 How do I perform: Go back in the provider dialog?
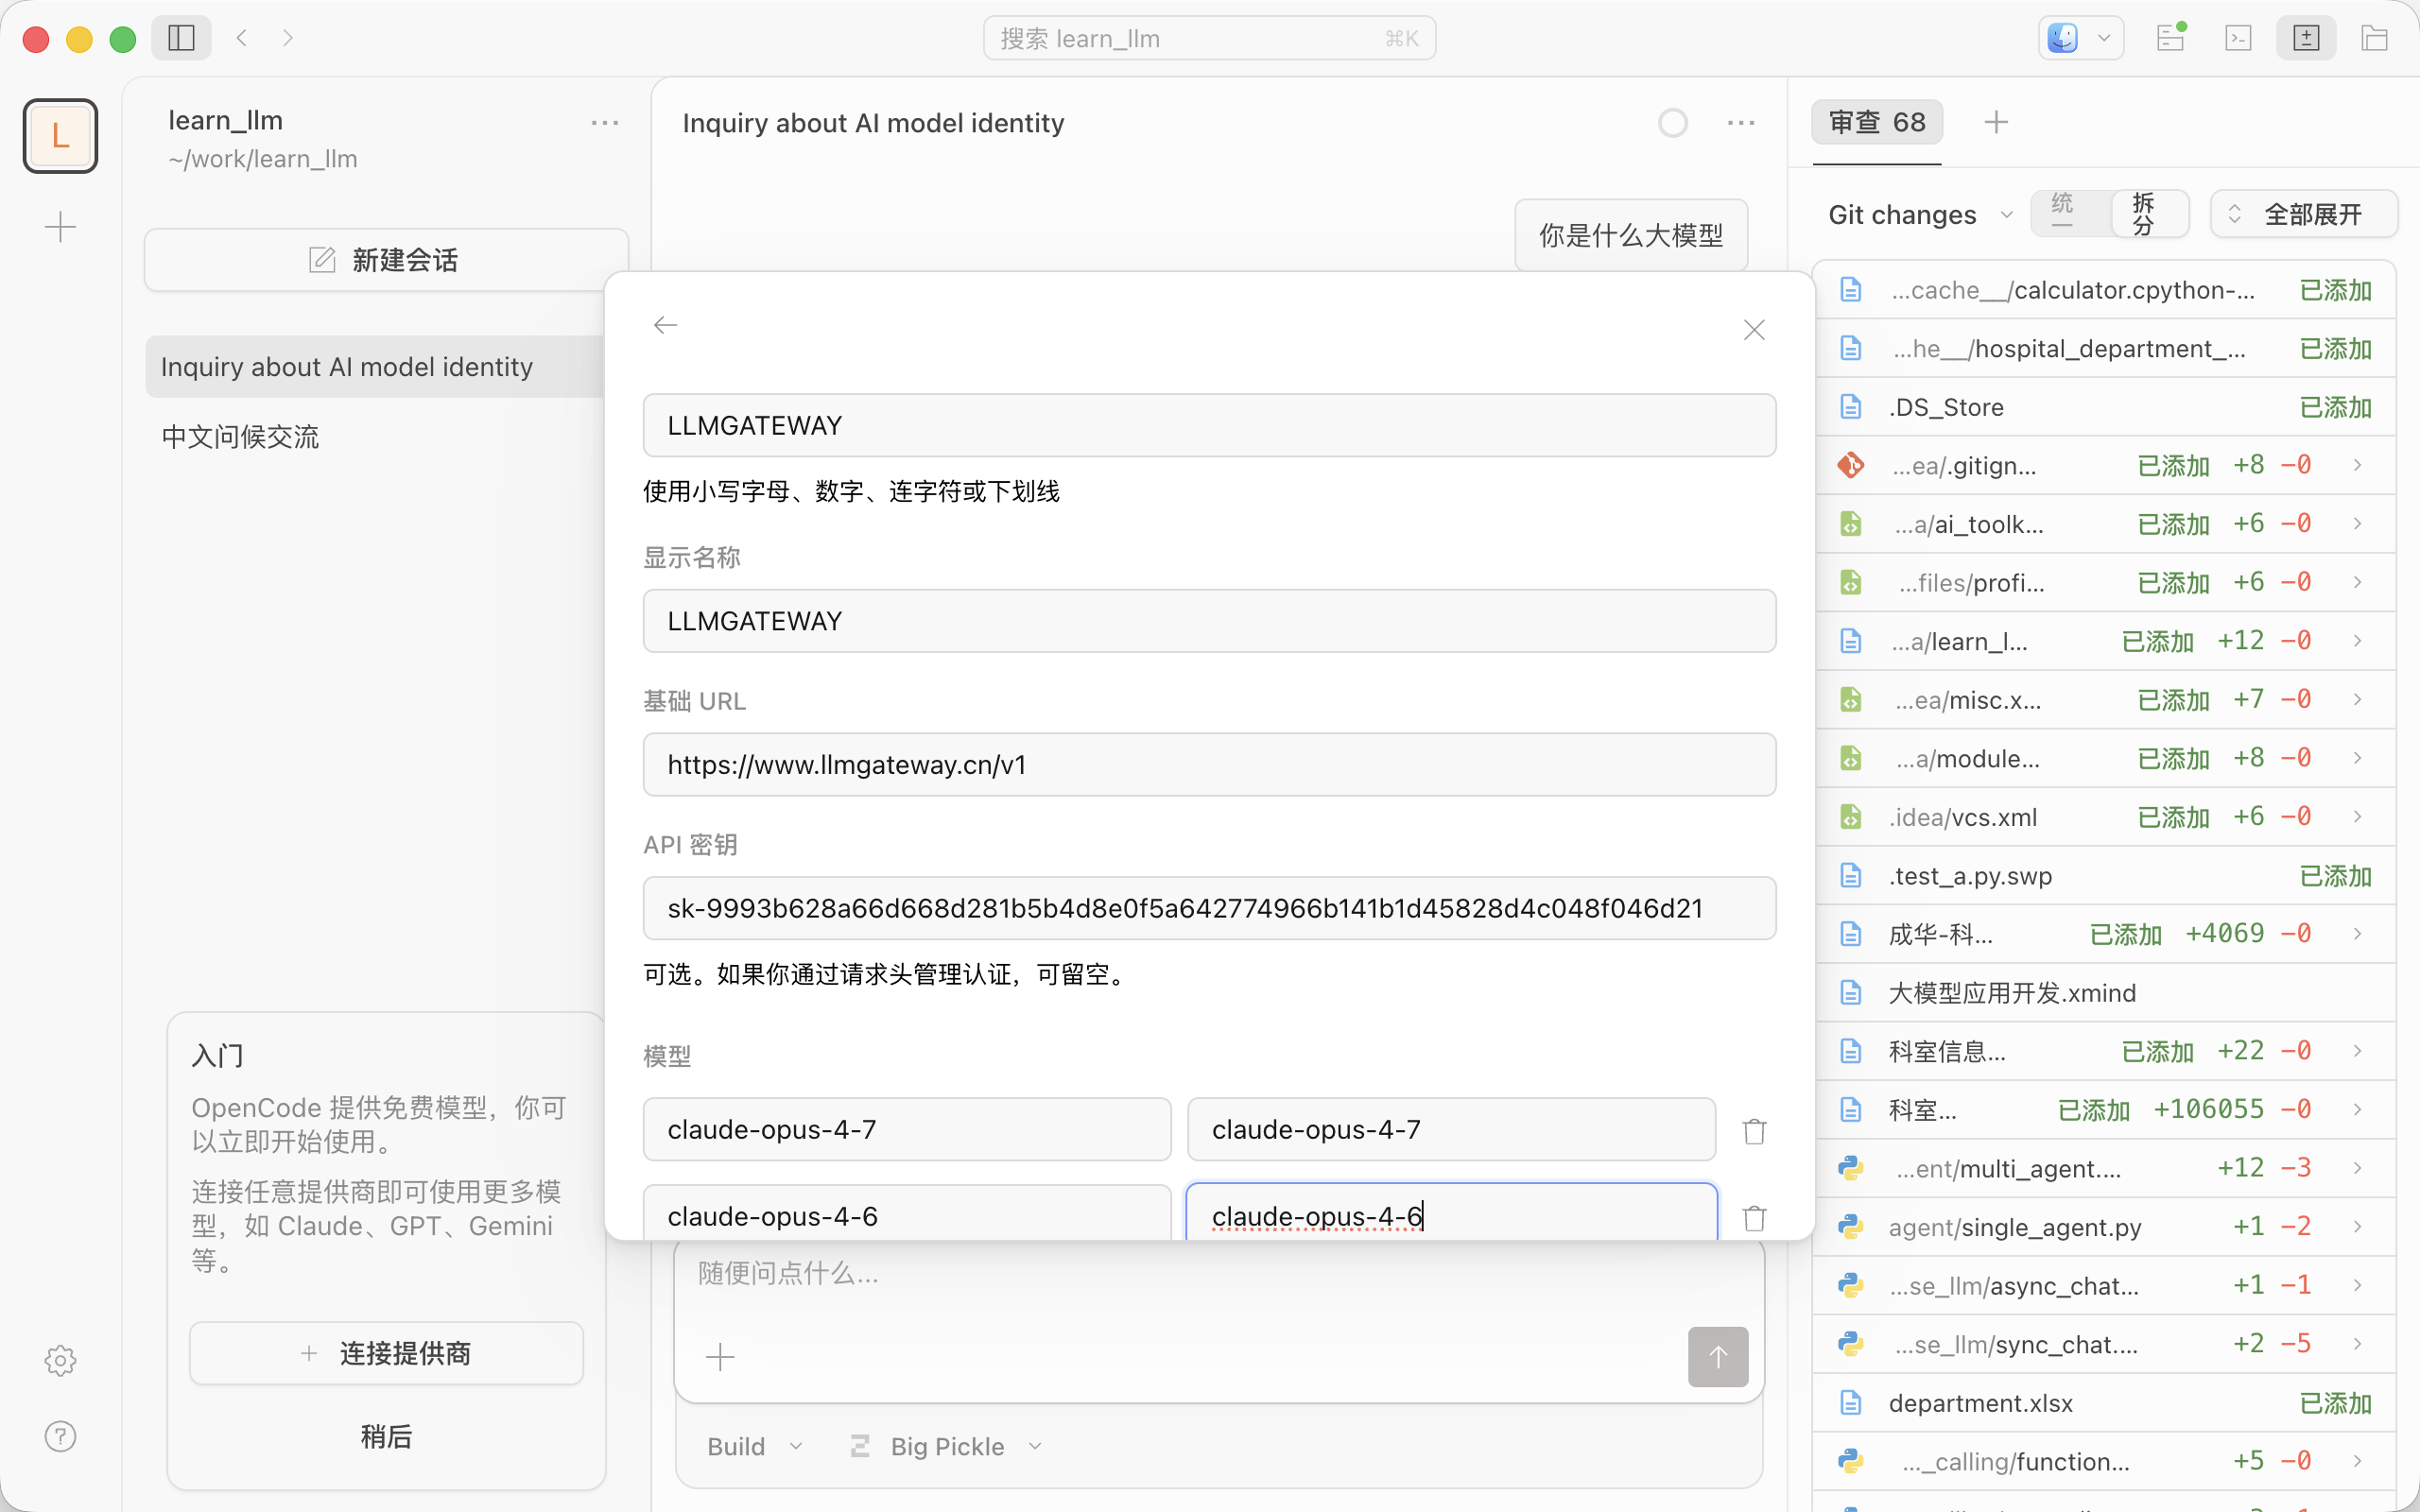coord(665,325)
